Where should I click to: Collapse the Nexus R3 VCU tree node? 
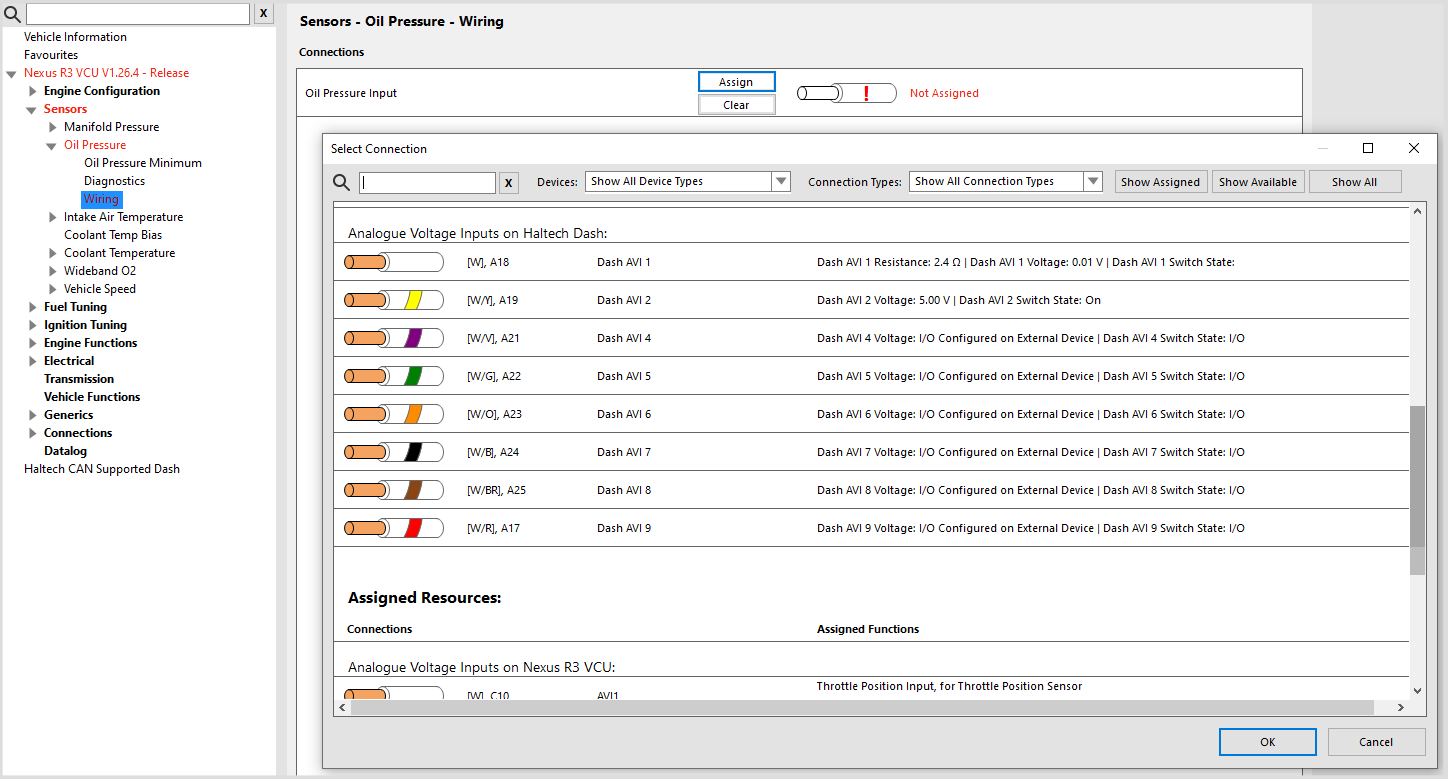[x=11, y=74]
